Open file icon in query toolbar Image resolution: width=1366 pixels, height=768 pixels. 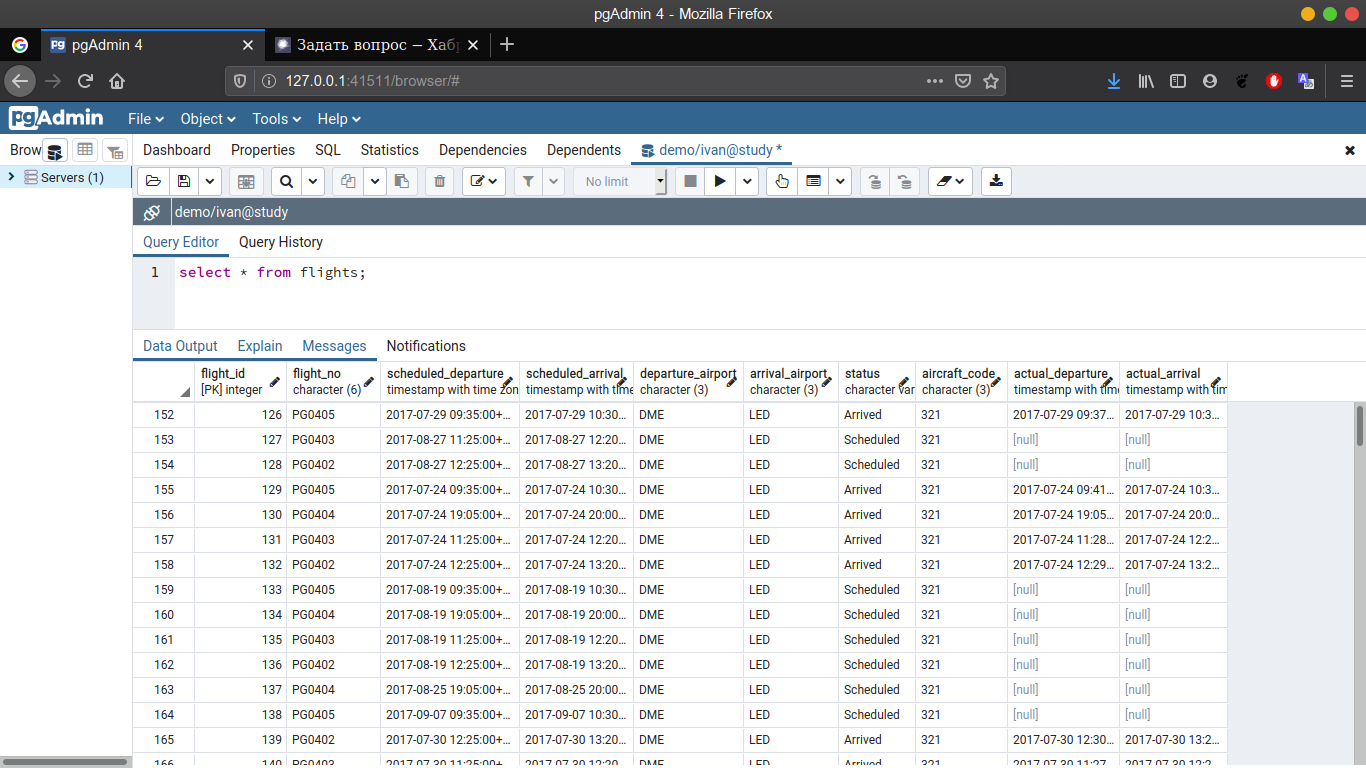coord(153,181)
